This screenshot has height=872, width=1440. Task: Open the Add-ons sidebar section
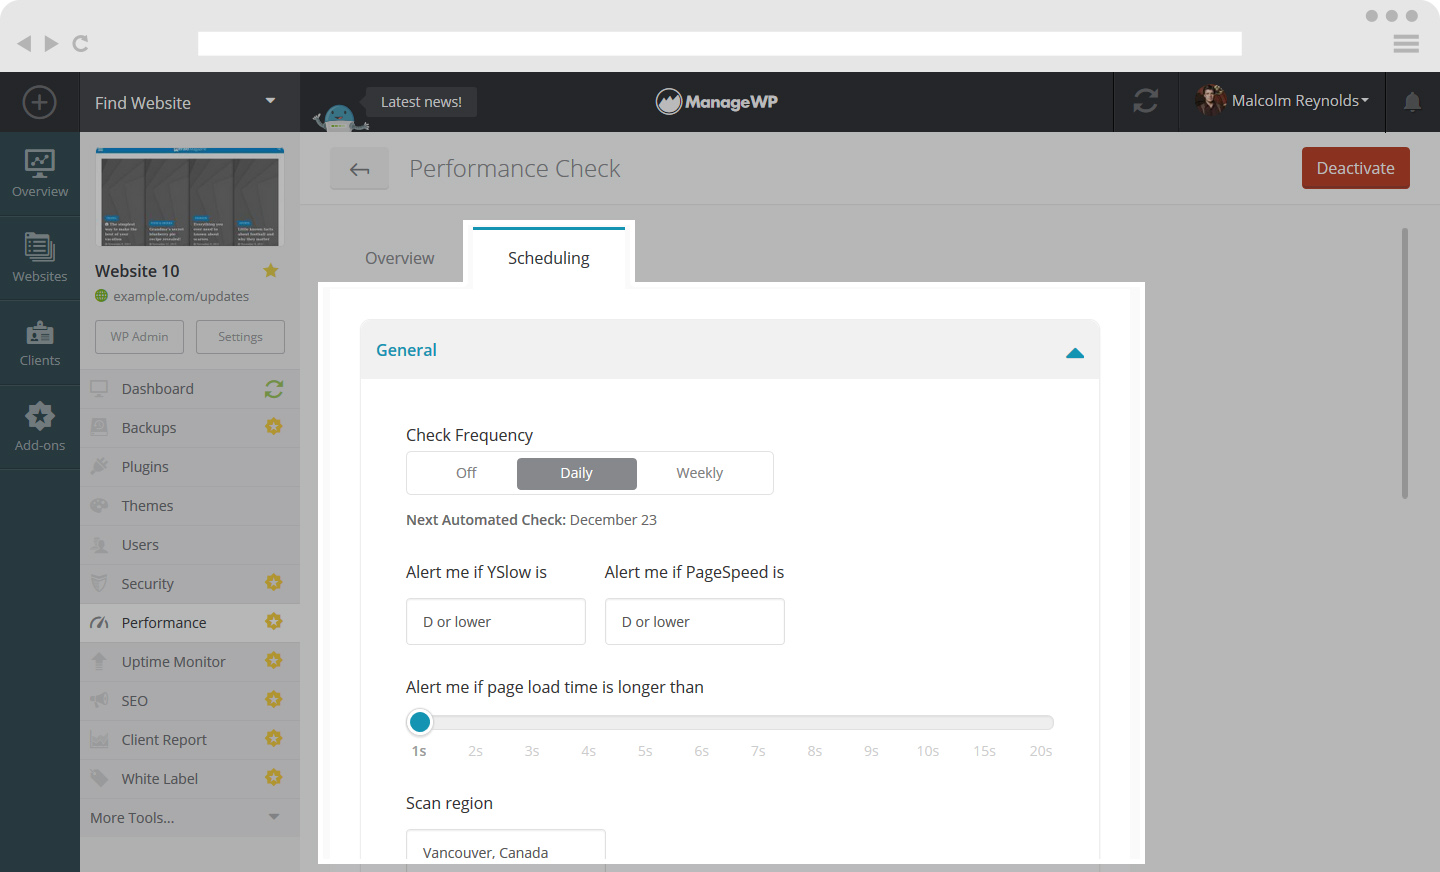[40, 427]
